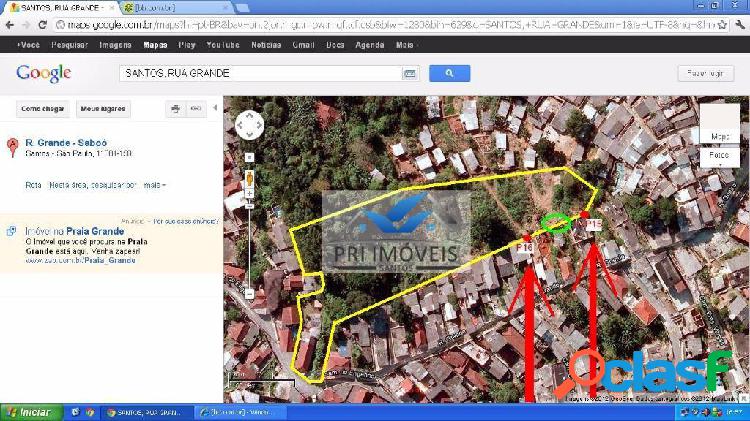This screenshot has height=421, width=750.
Task: Click the ad icon beside Imóvel na Praia Grande
Action: [x=11, y=232]
